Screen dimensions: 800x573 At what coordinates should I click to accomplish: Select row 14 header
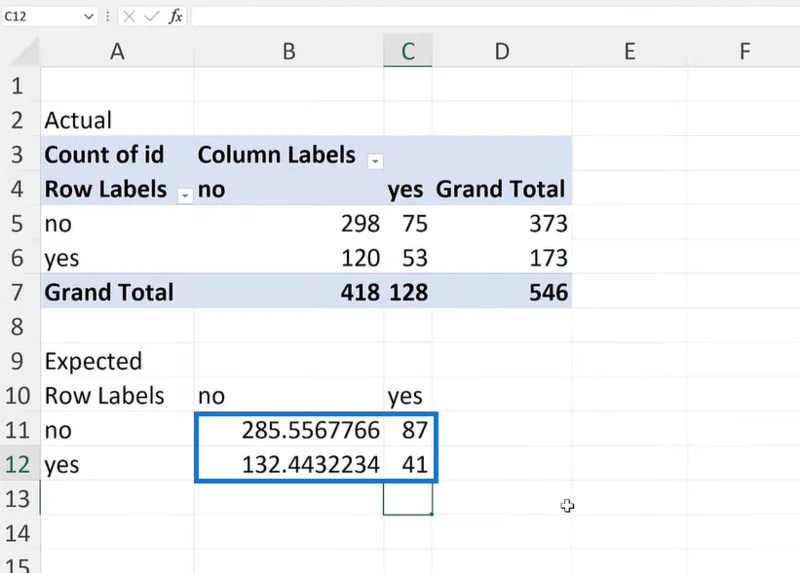18,533
